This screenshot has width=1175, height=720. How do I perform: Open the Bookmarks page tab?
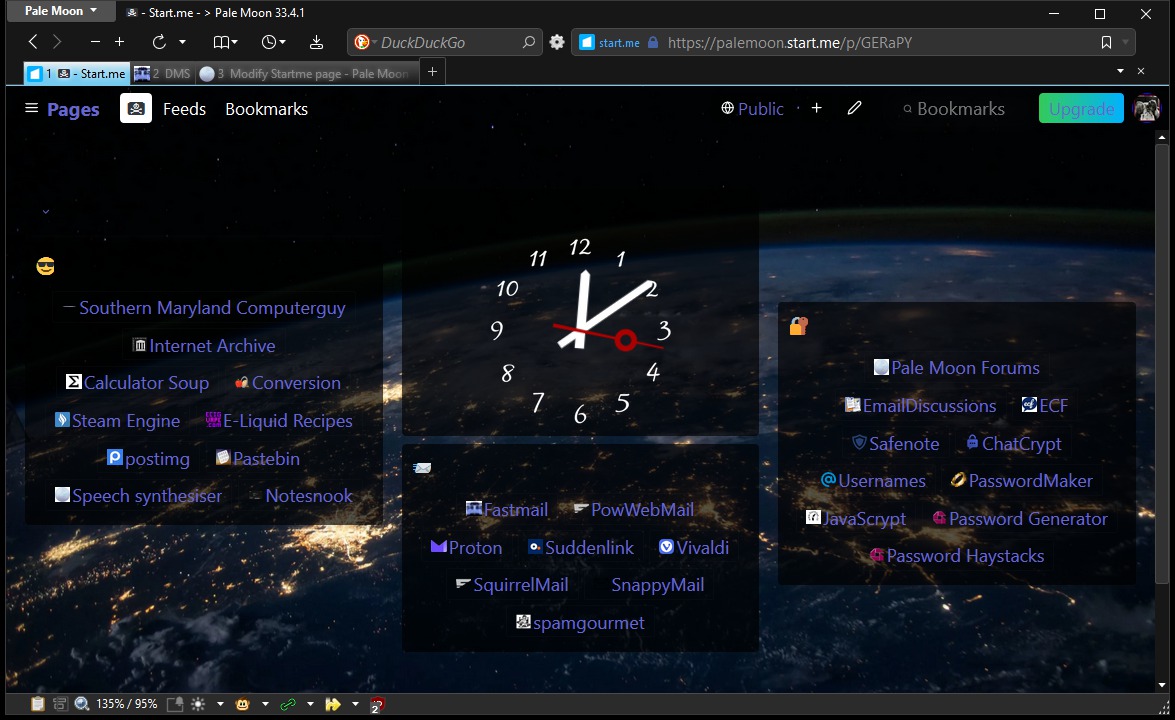[267, 109]
